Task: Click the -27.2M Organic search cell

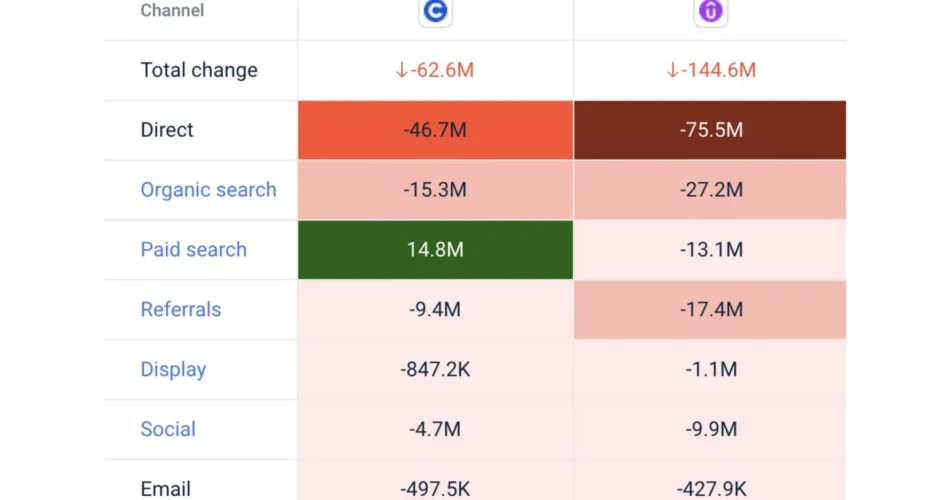Action: click(x=711, y=190)
